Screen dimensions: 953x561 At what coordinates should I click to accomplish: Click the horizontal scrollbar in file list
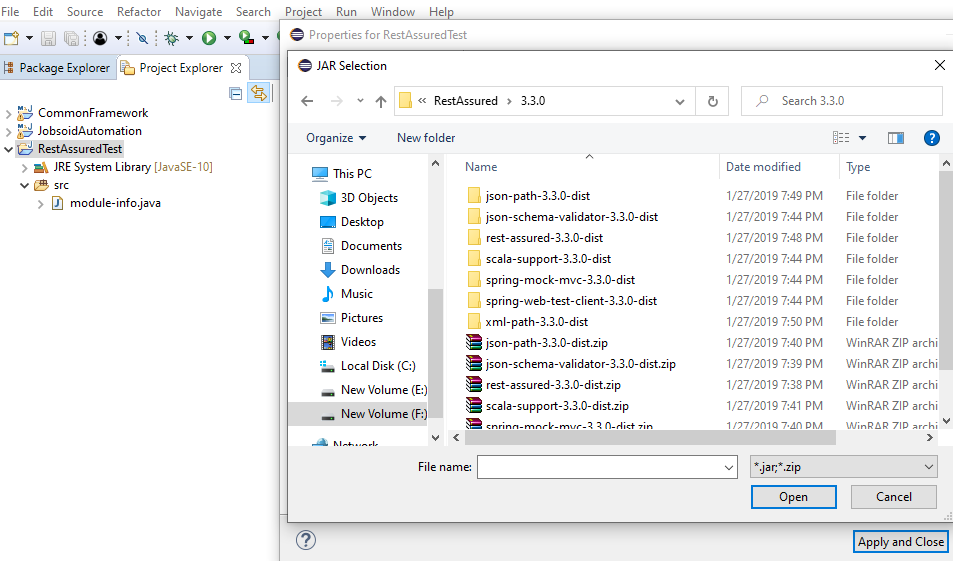(x=650, y=437)
